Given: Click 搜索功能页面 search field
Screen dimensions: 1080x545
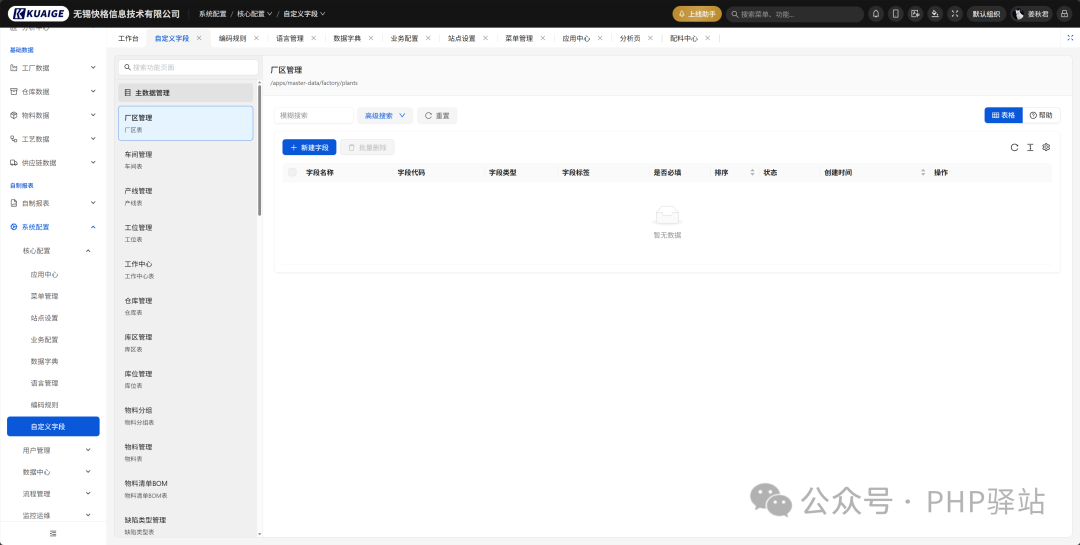Looking at the screenshot, I should pos(188,68).
